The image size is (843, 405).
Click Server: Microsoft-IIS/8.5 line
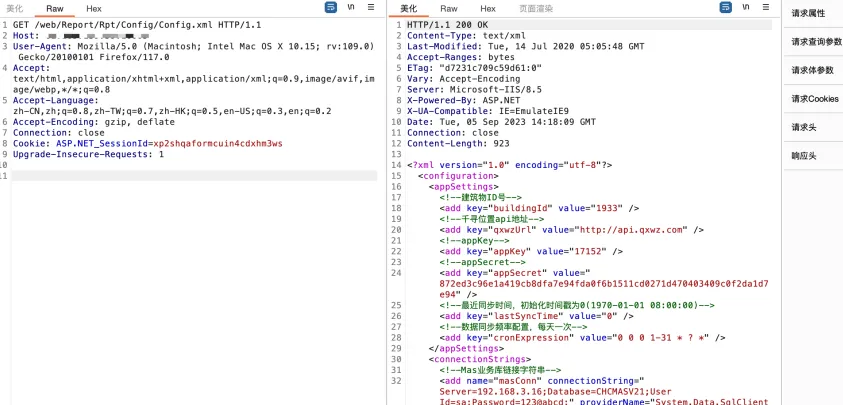pyautogui.click(x=474, y=89)
